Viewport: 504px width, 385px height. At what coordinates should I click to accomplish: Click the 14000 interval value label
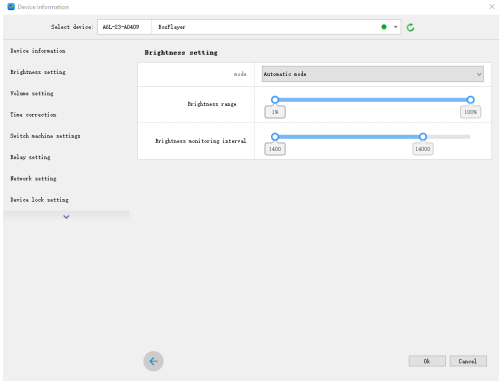pyautogui.click(x=423, y=149)
